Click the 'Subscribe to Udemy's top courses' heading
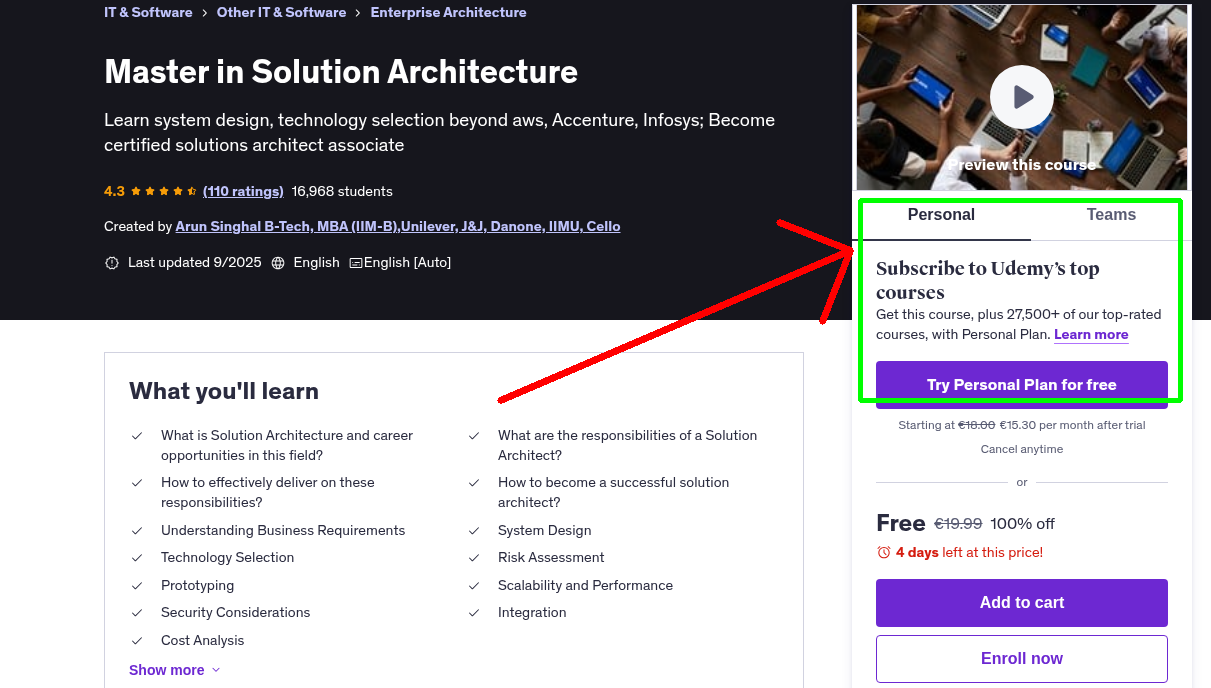Image resolution: width=1211 pixels, height=688 pixels. [x=987, y=281]
